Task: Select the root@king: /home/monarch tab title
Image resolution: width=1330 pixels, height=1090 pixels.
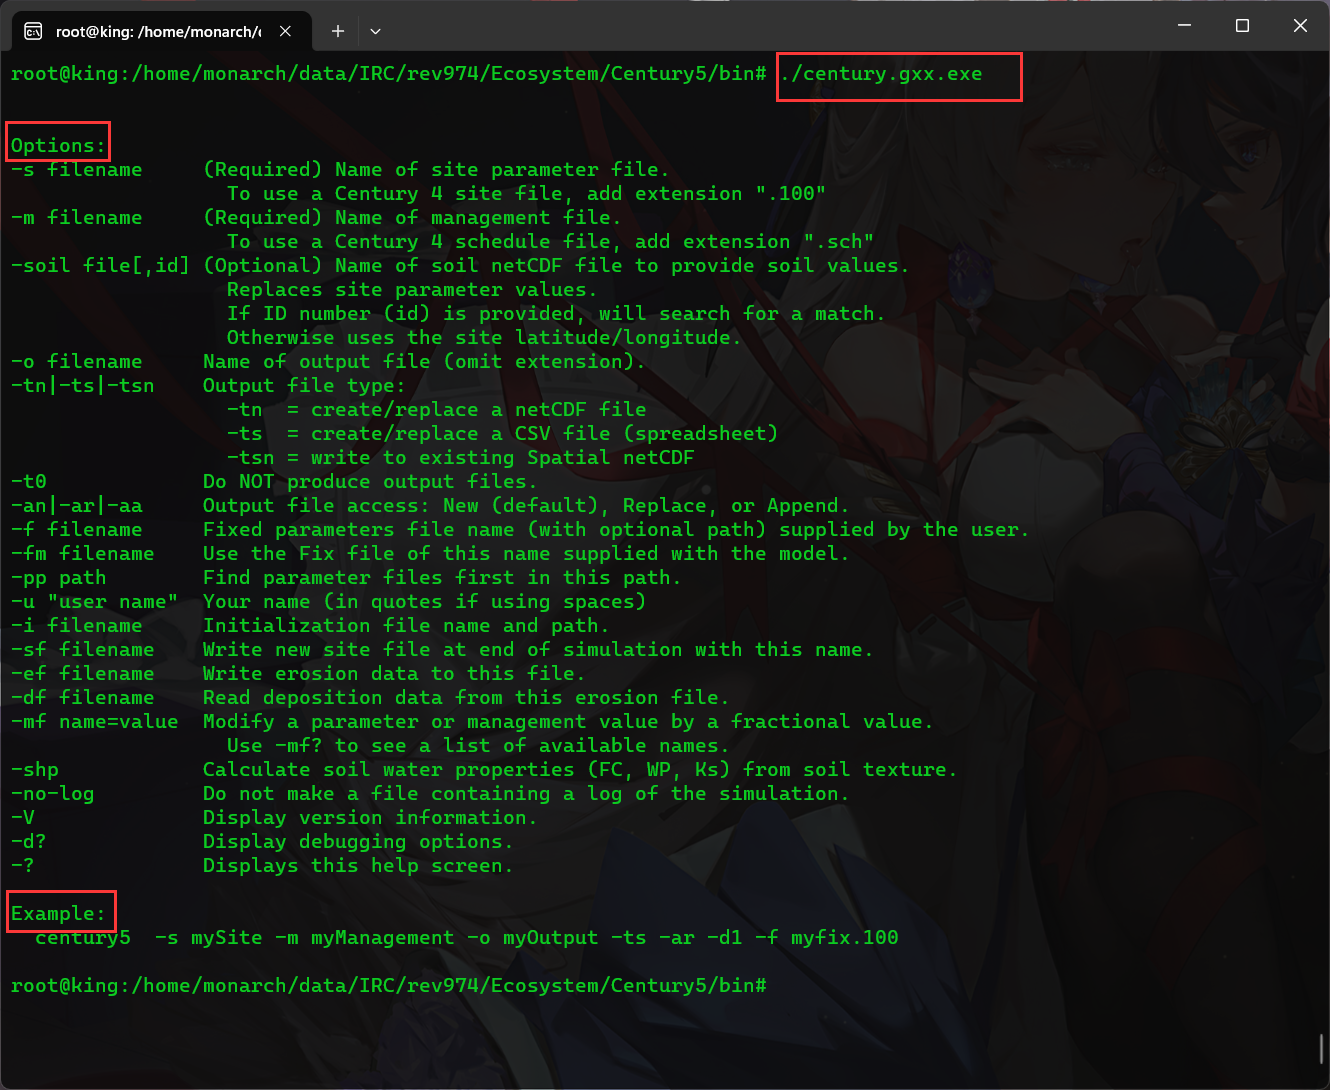Action: coord(158,31)
